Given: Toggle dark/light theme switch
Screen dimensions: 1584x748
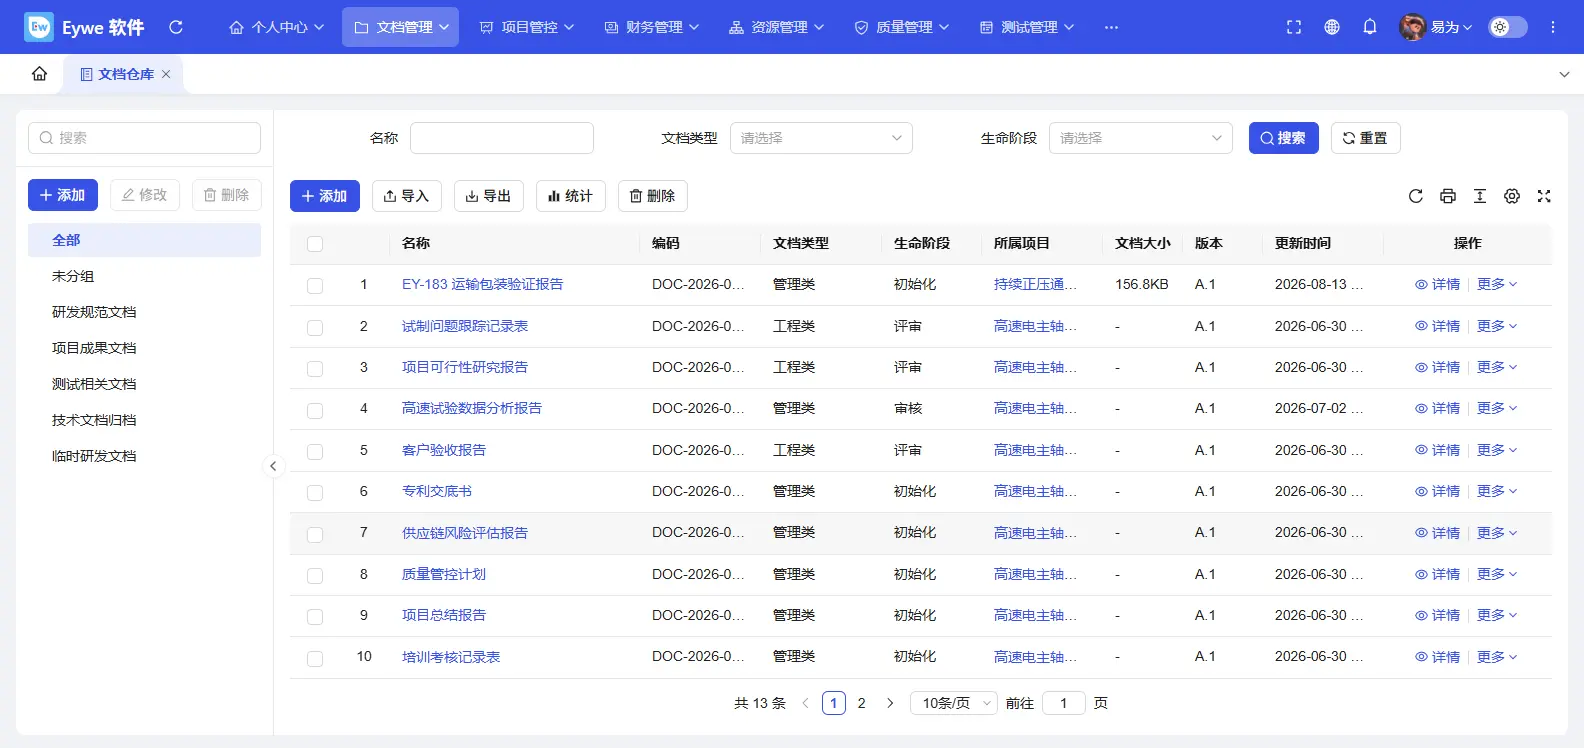Looking at the screenshot, I should pos(1508,27).
